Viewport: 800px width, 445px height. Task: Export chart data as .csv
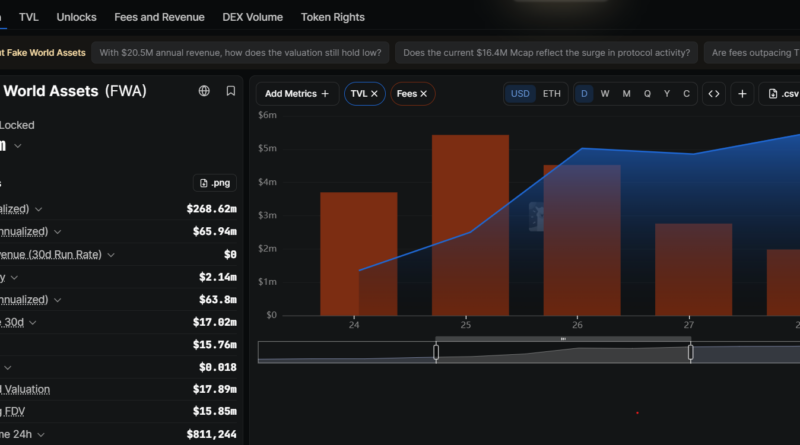click(781, 94)
